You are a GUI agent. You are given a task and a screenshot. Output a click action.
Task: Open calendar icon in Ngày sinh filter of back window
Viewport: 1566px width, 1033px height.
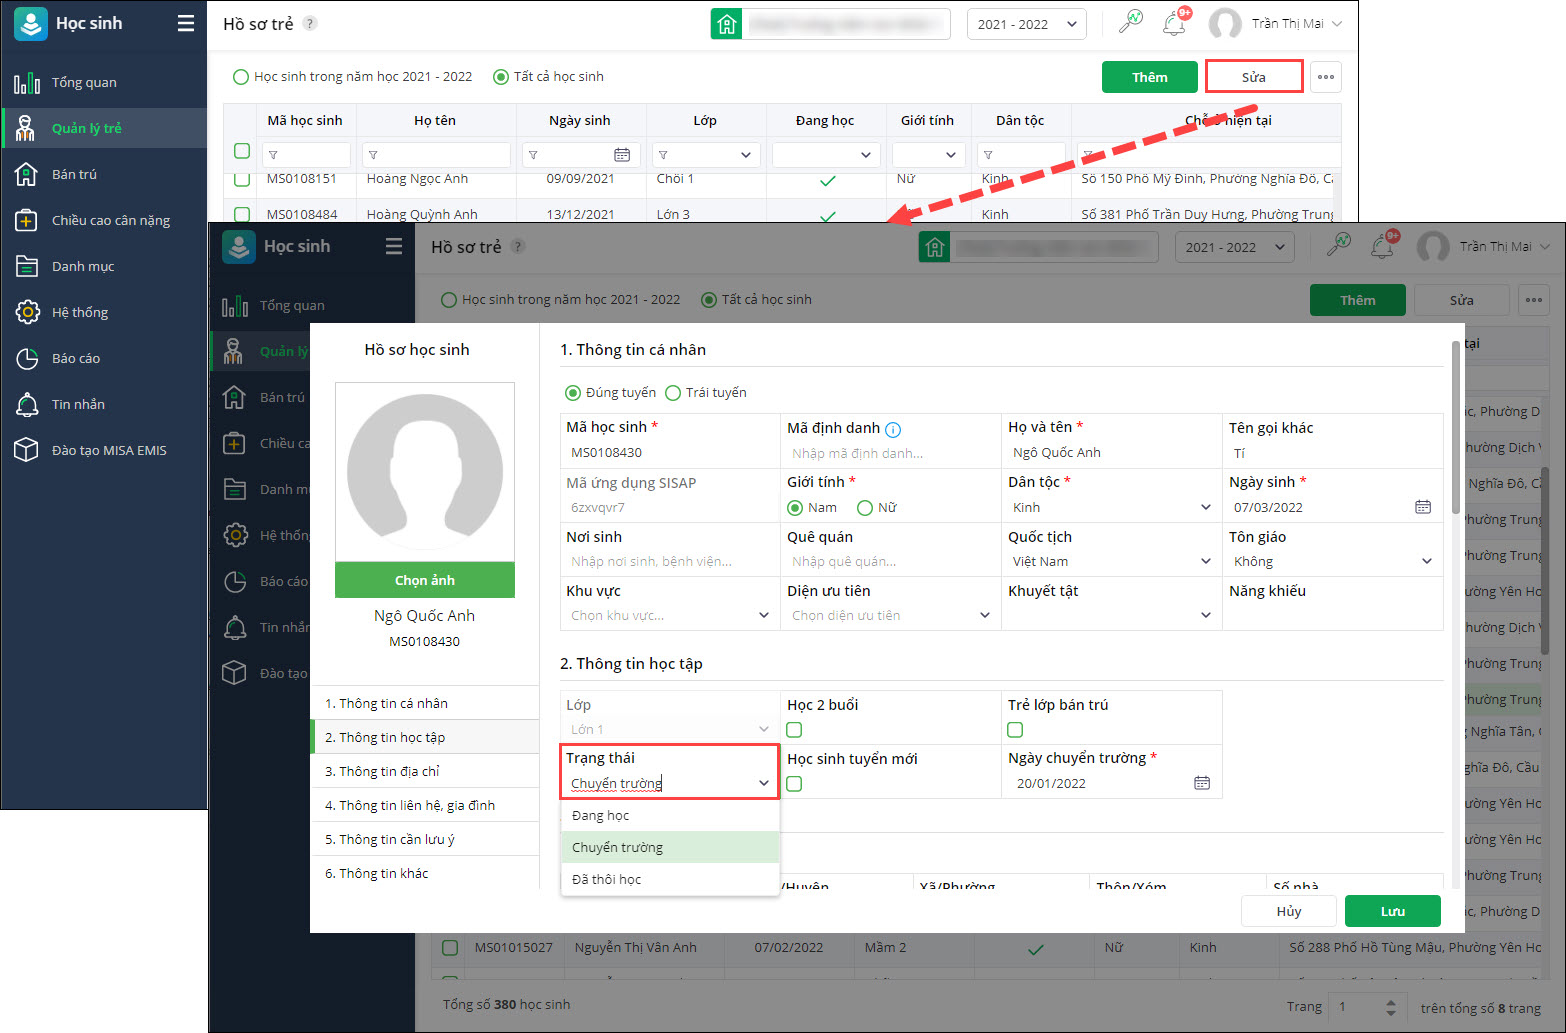[622, 155]
